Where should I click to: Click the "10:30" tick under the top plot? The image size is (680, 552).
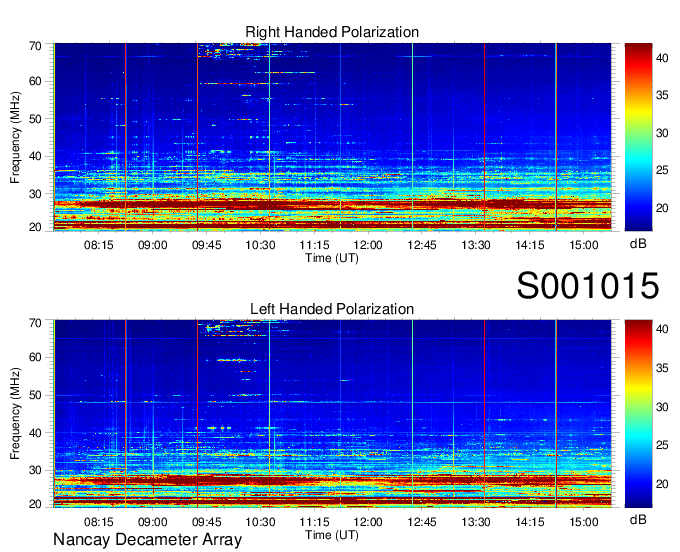[260, 245]
